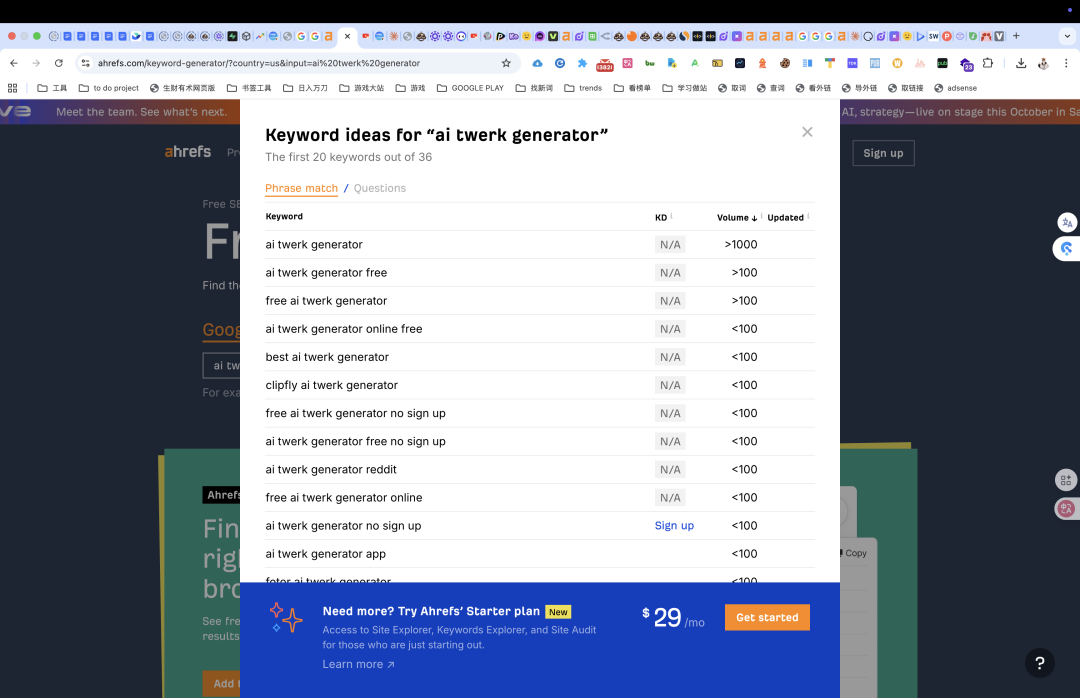The height and width of the screenshot is (698, 1080).
Task: Reload the page with the refresh icon
Action: point(59,63)
